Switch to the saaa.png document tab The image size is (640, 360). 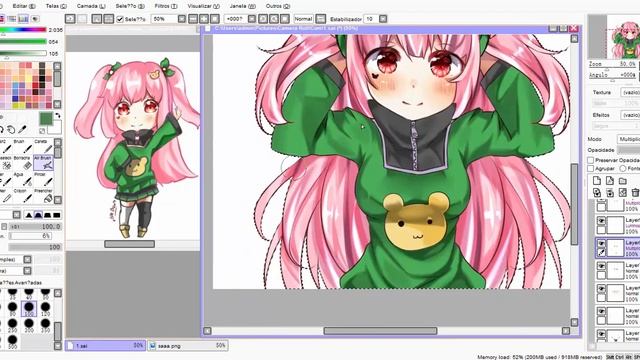(187, 346)
